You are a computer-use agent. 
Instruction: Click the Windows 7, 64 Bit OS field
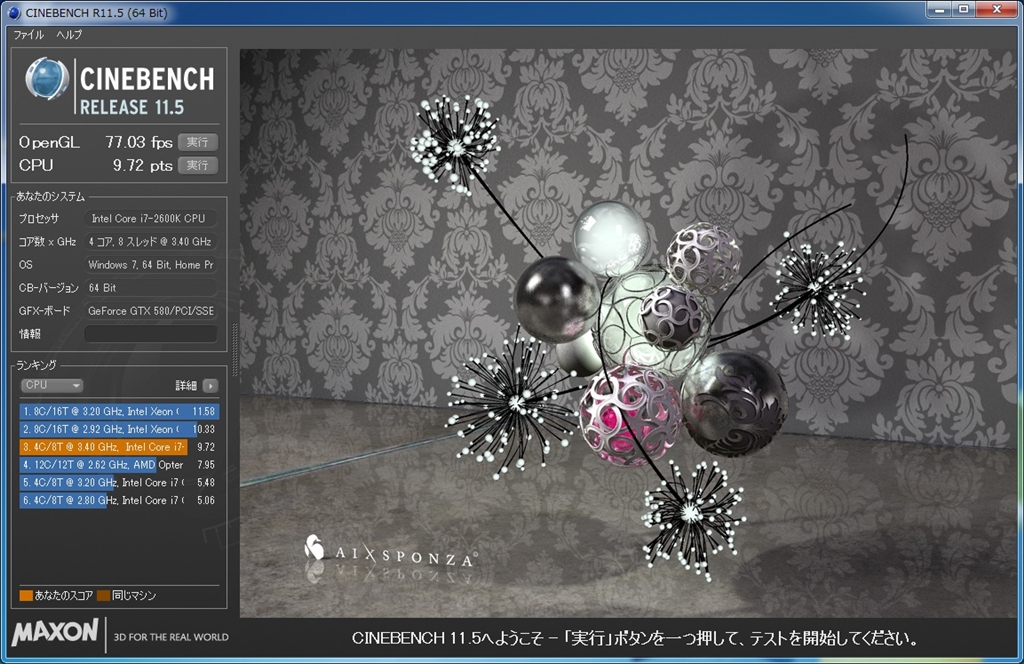[151, 264]
